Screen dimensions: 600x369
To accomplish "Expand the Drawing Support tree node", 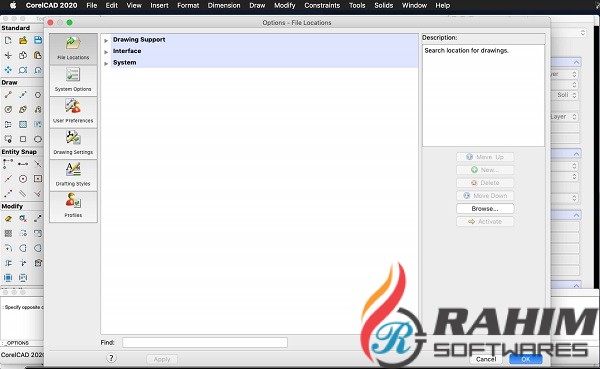I will click(x=106, y=40).
